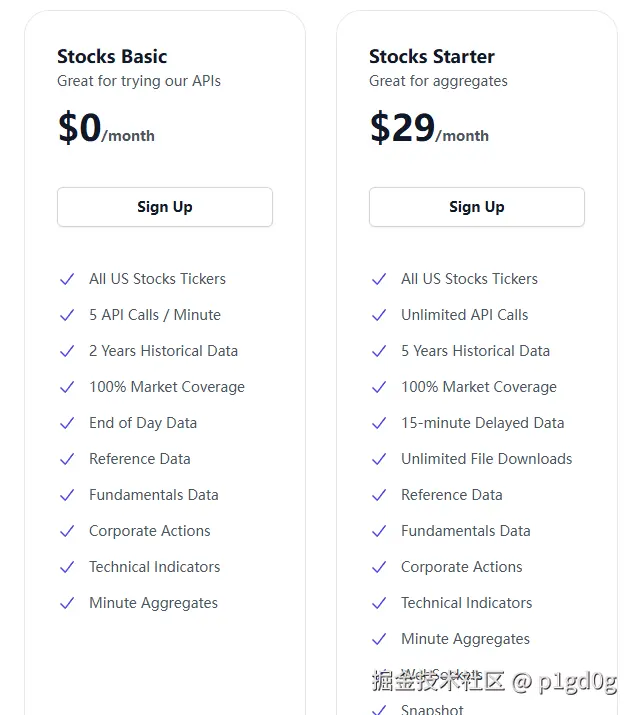Click the $0/month price text
Screen dimensions: 636x715
(106, 129)
